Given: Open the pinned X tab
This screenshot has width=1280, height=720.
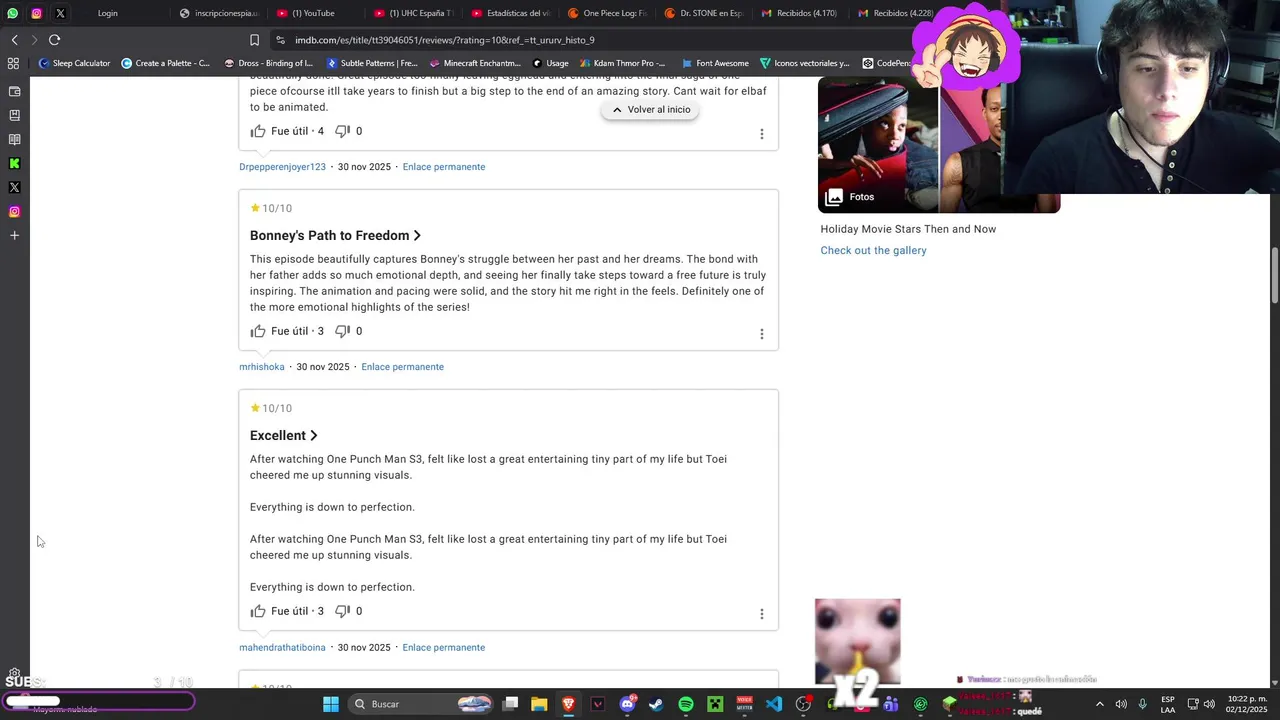Looking at the screenshot, I should (x=61, y=13).
